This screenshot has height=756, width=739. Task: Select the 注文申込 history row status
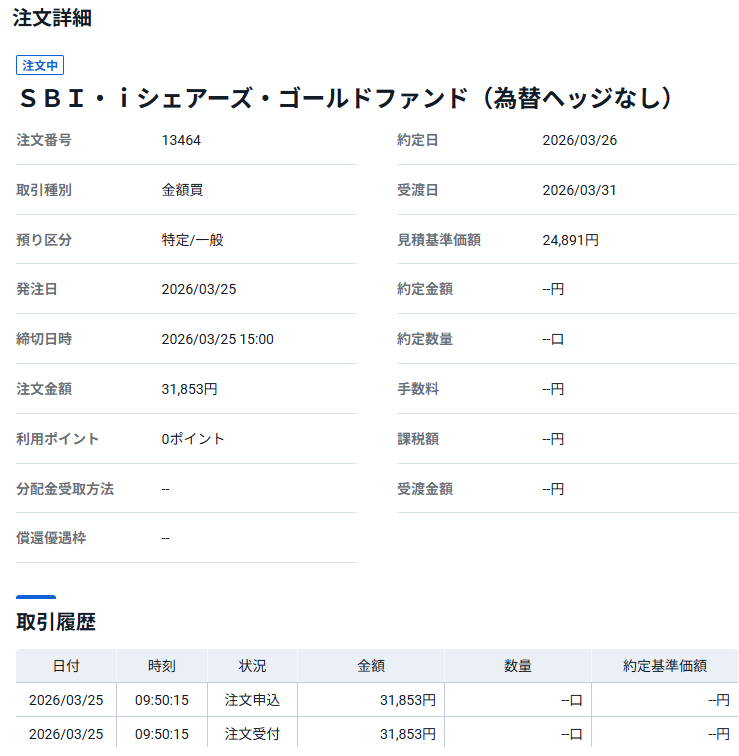252,700
